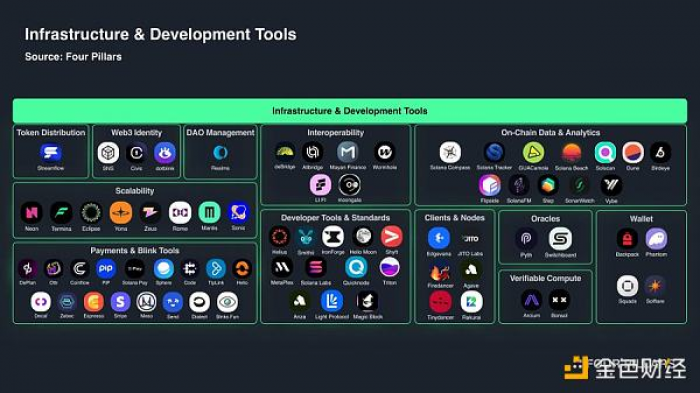Select the Quicknode icon

click(x=356, y=268)
